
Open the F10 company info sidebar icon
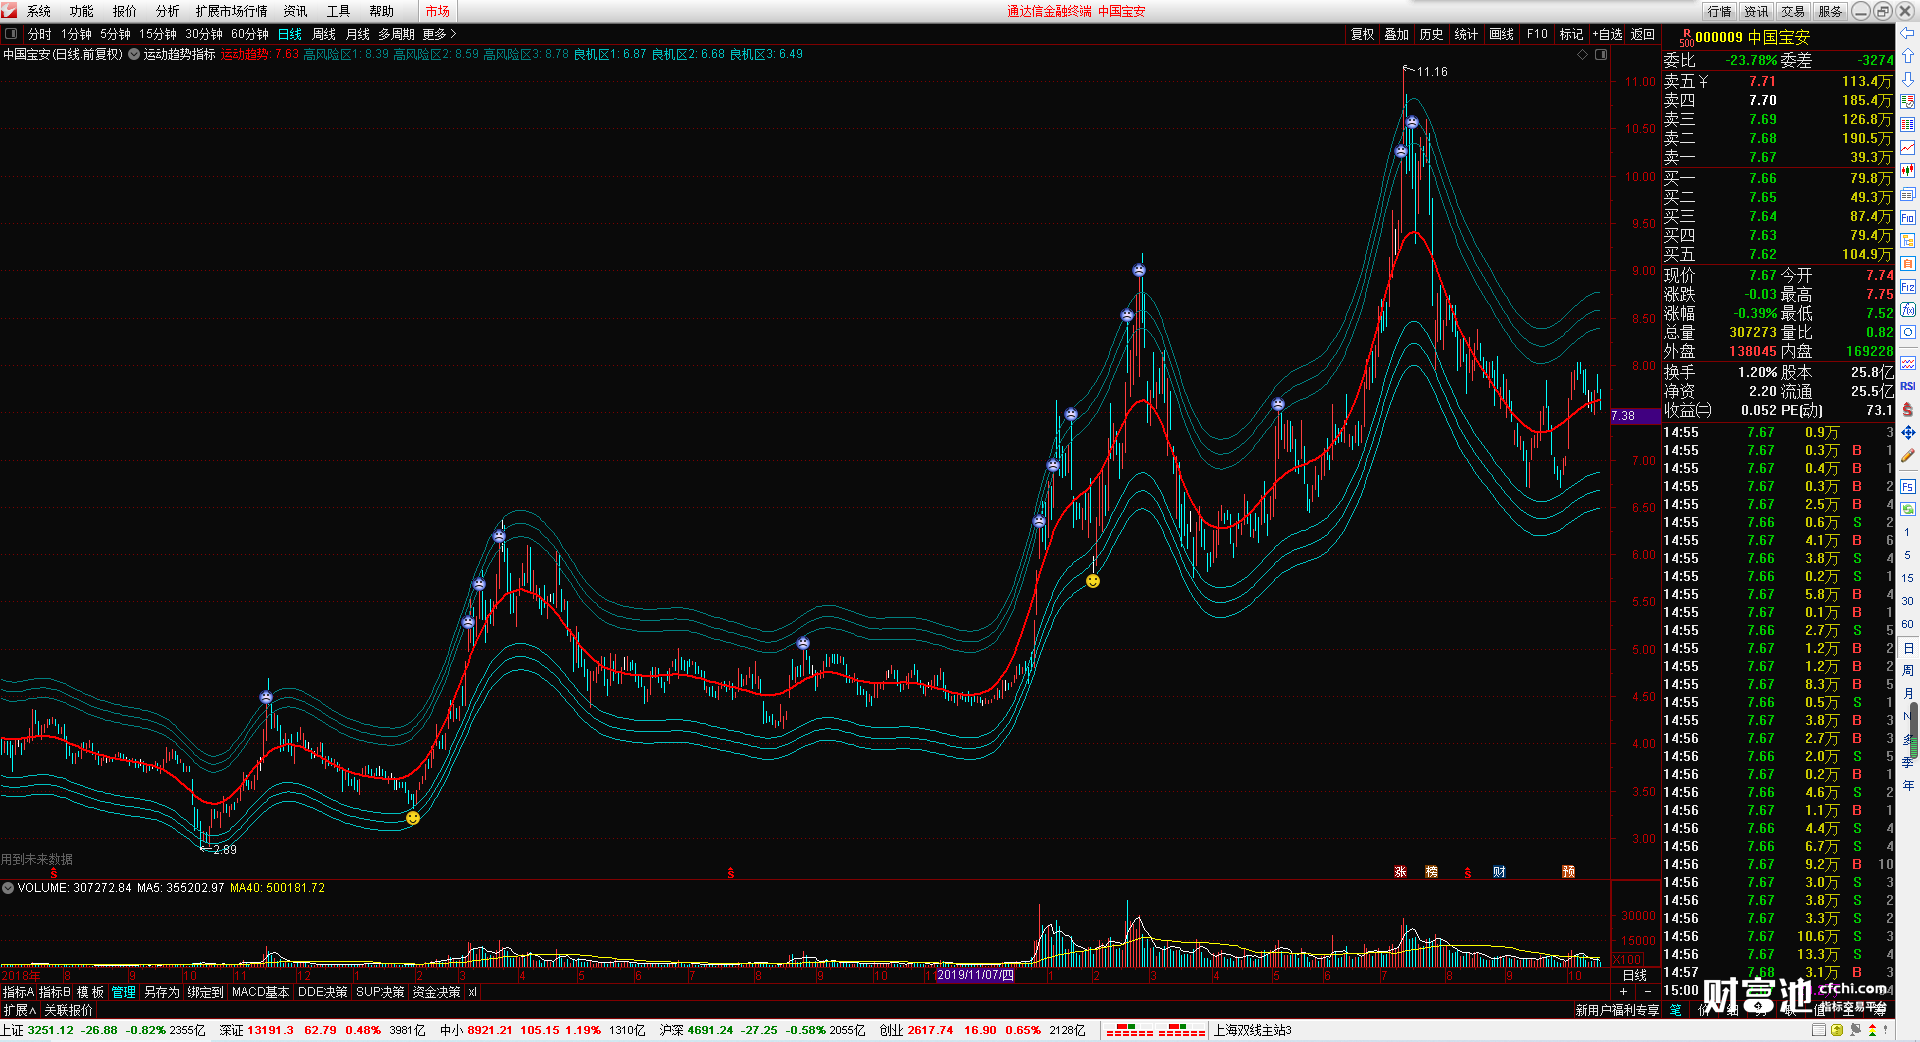pos(1908,218)
